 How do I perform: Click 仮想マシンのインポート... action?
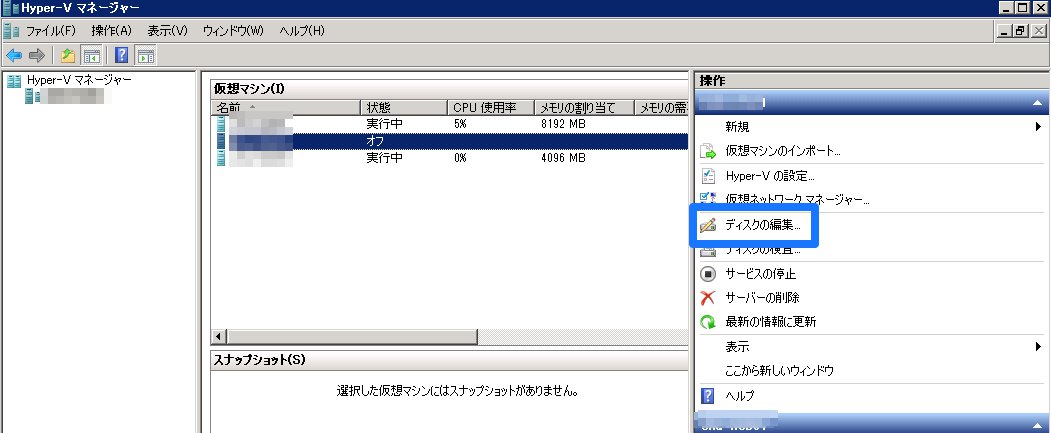(783, 151)
